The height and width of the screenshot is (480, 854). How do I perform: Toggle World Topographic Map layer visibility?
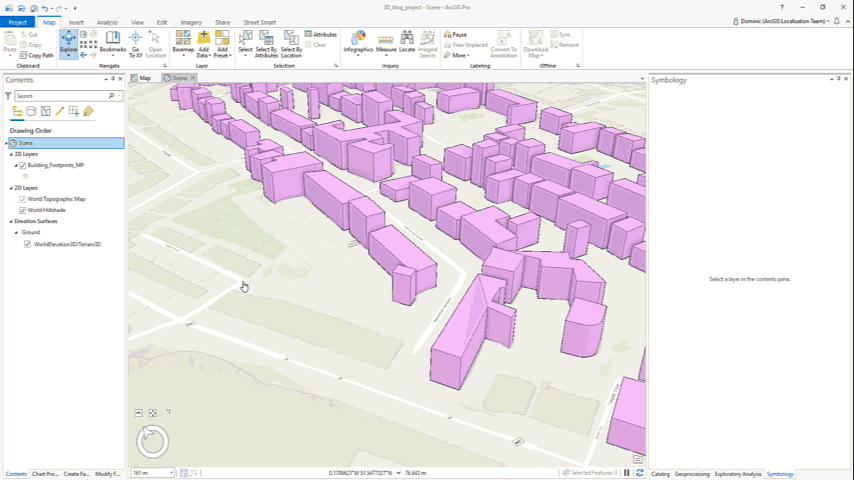pyautogui.click(x=23, y=199)
